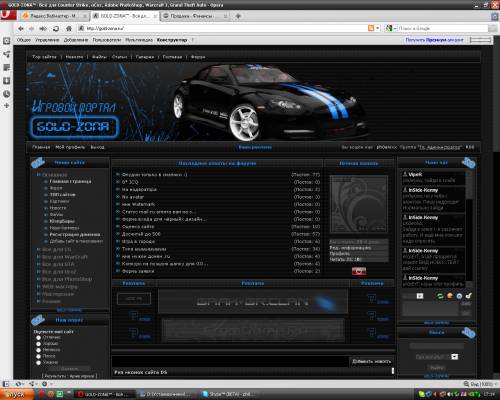This screenshot has width=500, height=400.
Task: Open the 'Конструктор' menu in the admin bar
Action: click(x=172, y=40)
